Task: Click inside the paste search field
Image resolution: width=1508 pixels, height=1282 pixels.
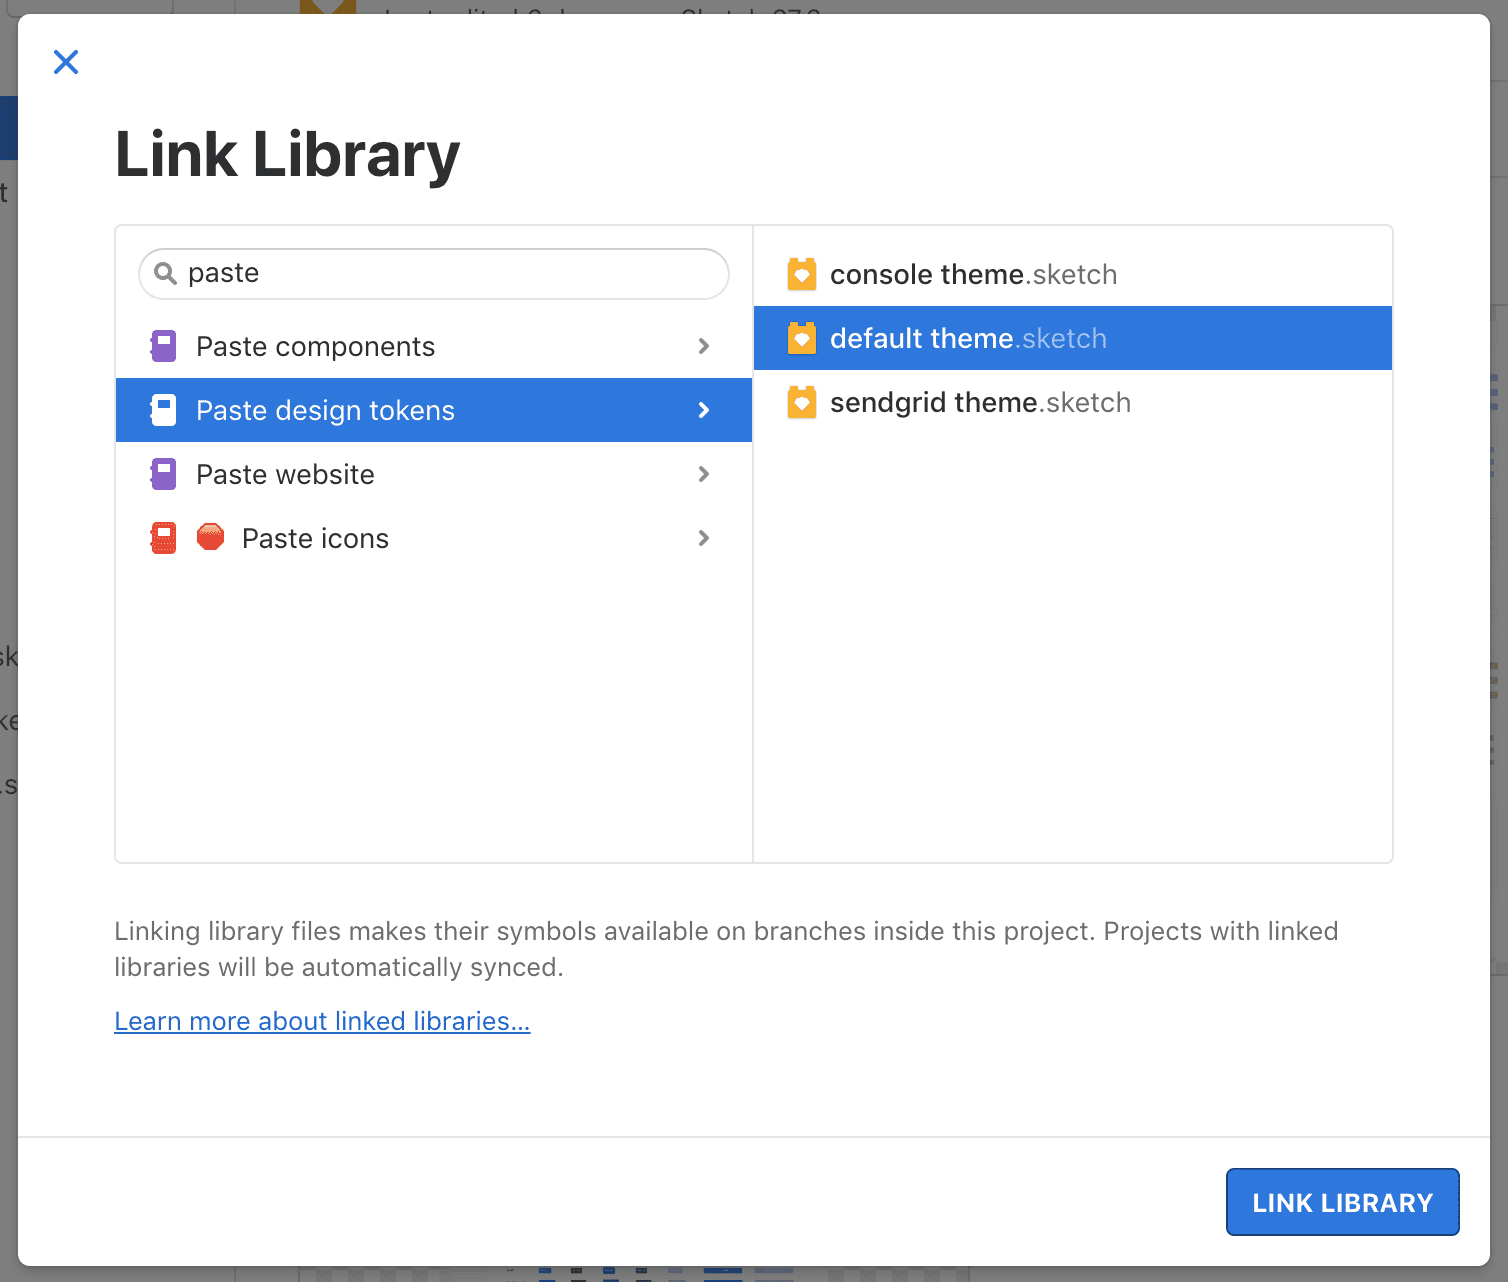Action: point(430,273)
